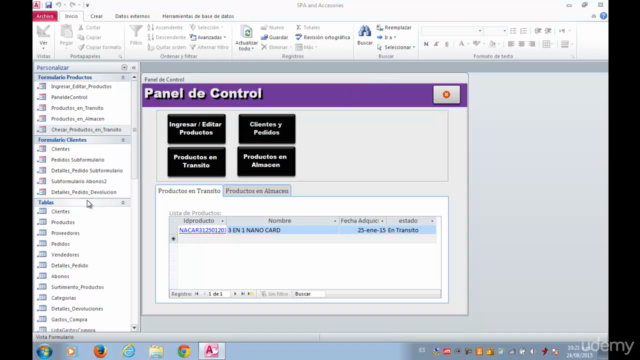Open Pedidos Subformulario in navigation pane
640x360 pixels.
(78, 160)
